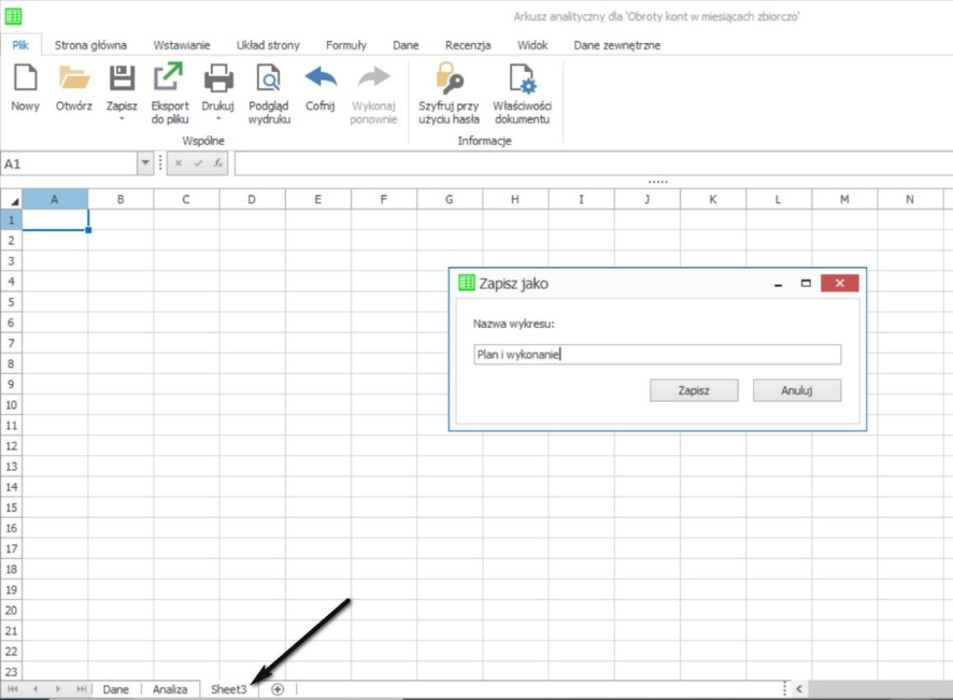Undo with the Cofnij arrow icon
Viewport: 953px width, 700px height.
click(x=320, y=79)
